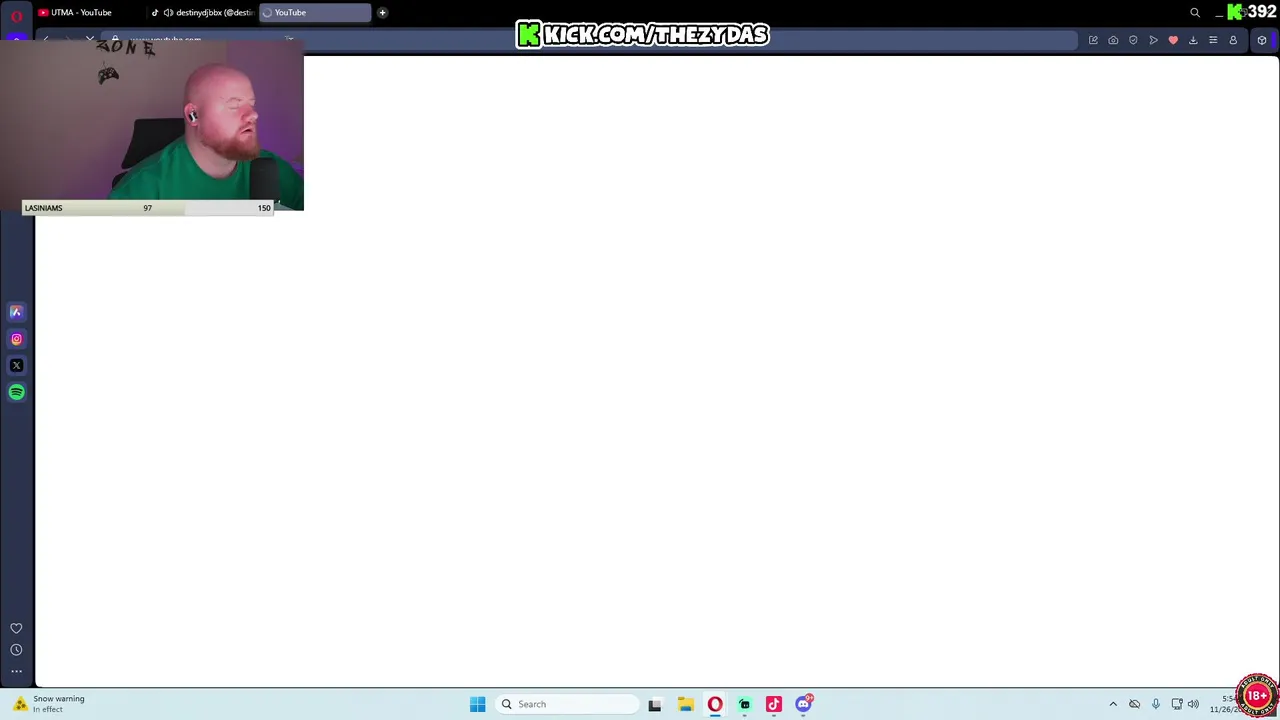Open the extensions cube icon
This screenshot has width=1280, height=720.
[x=1262, y=40]
